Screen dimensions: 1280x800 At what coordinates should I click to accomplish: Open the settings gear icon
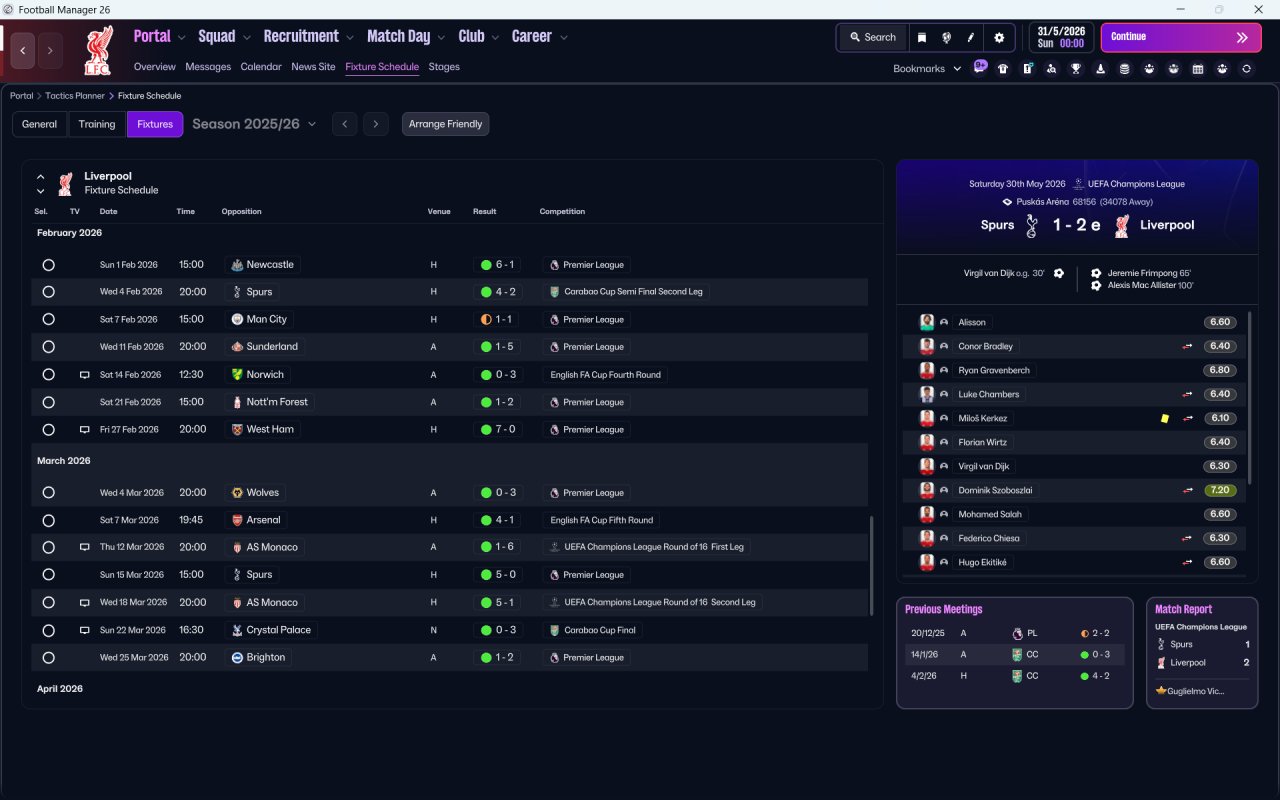tap(999, 37)
